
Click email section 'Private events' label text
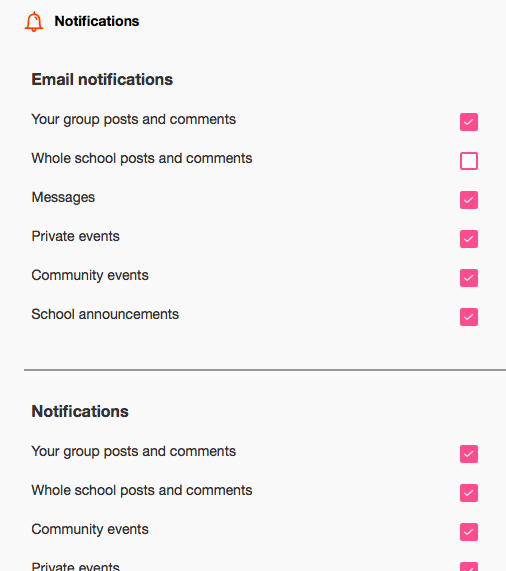point(76,236)
